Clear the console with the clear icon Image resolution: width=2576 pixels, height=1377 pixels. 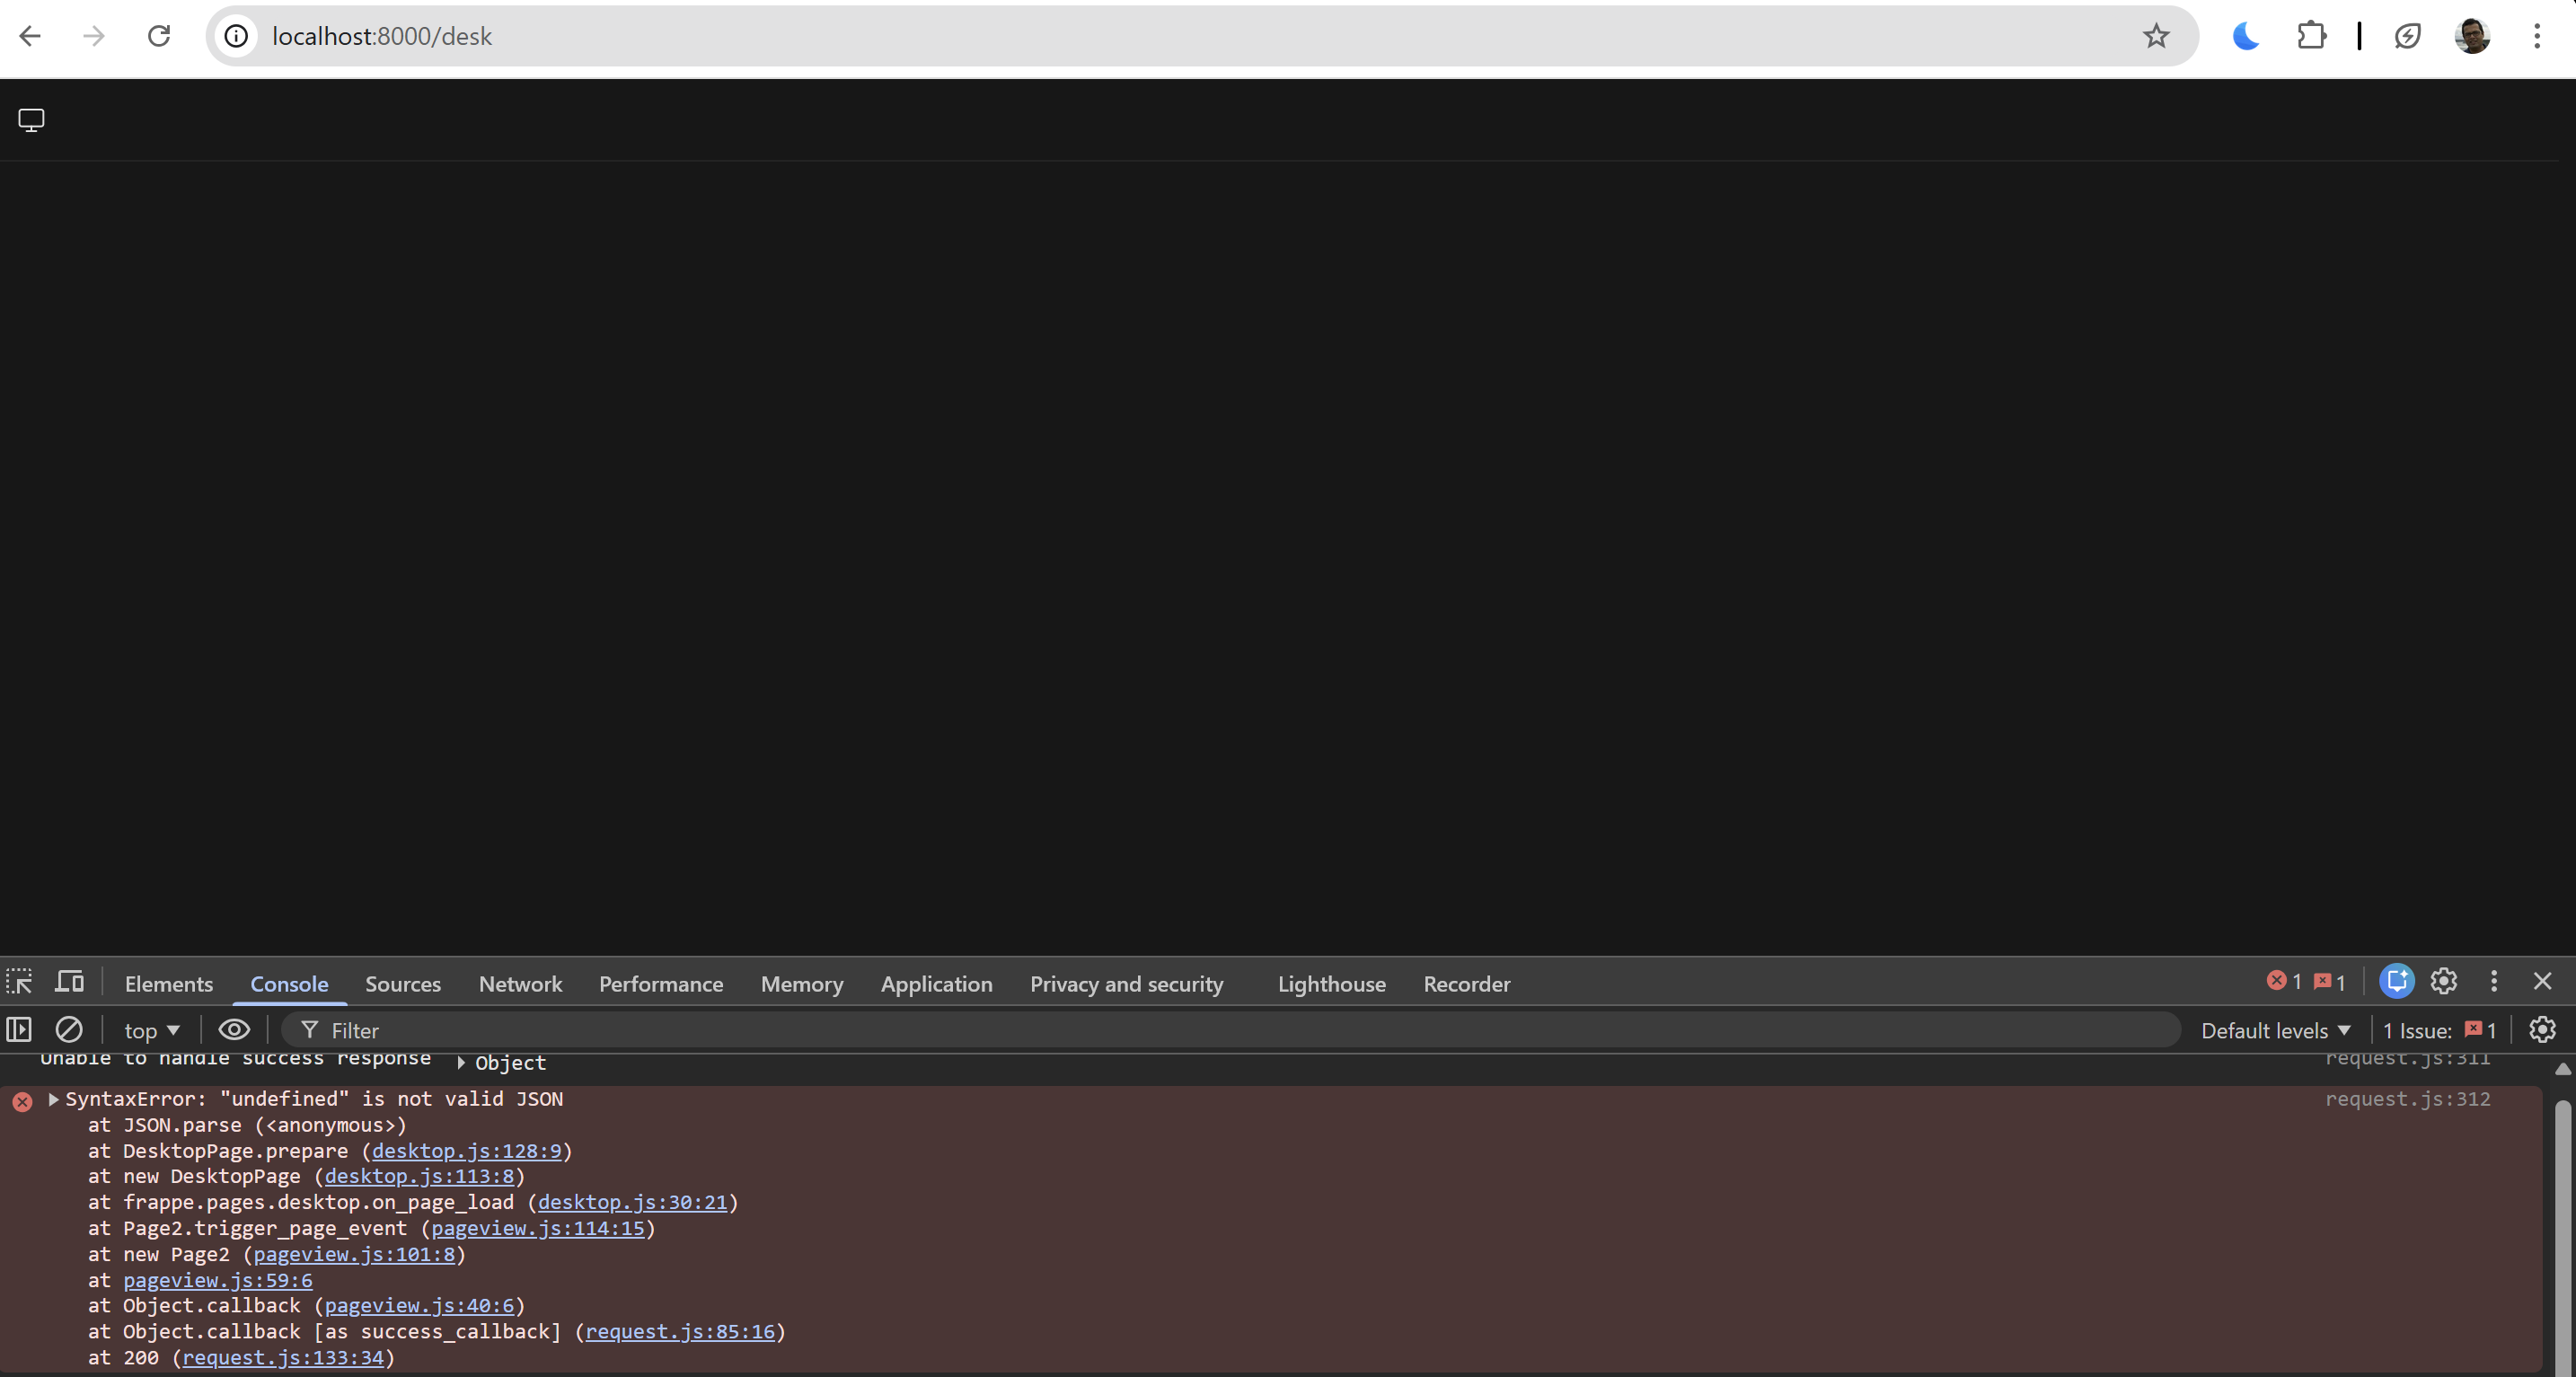coord(69,1029)
